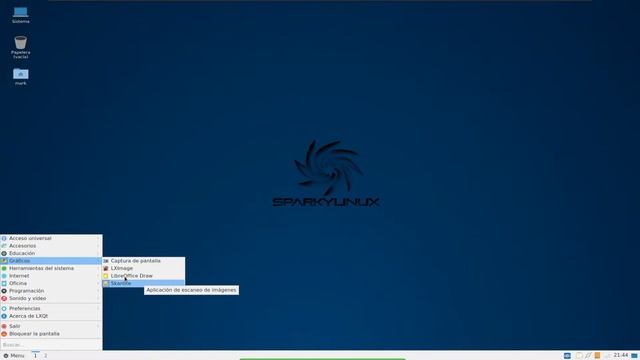Click the LibreOffice Draw icon
The height and width of the screenshot is (360, 640).
point(106,276)
